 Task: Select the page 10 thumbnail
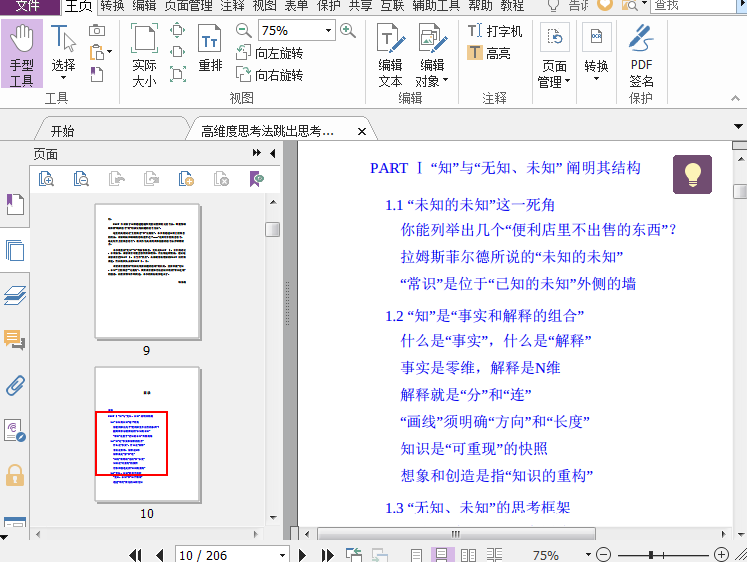[147, 434]
